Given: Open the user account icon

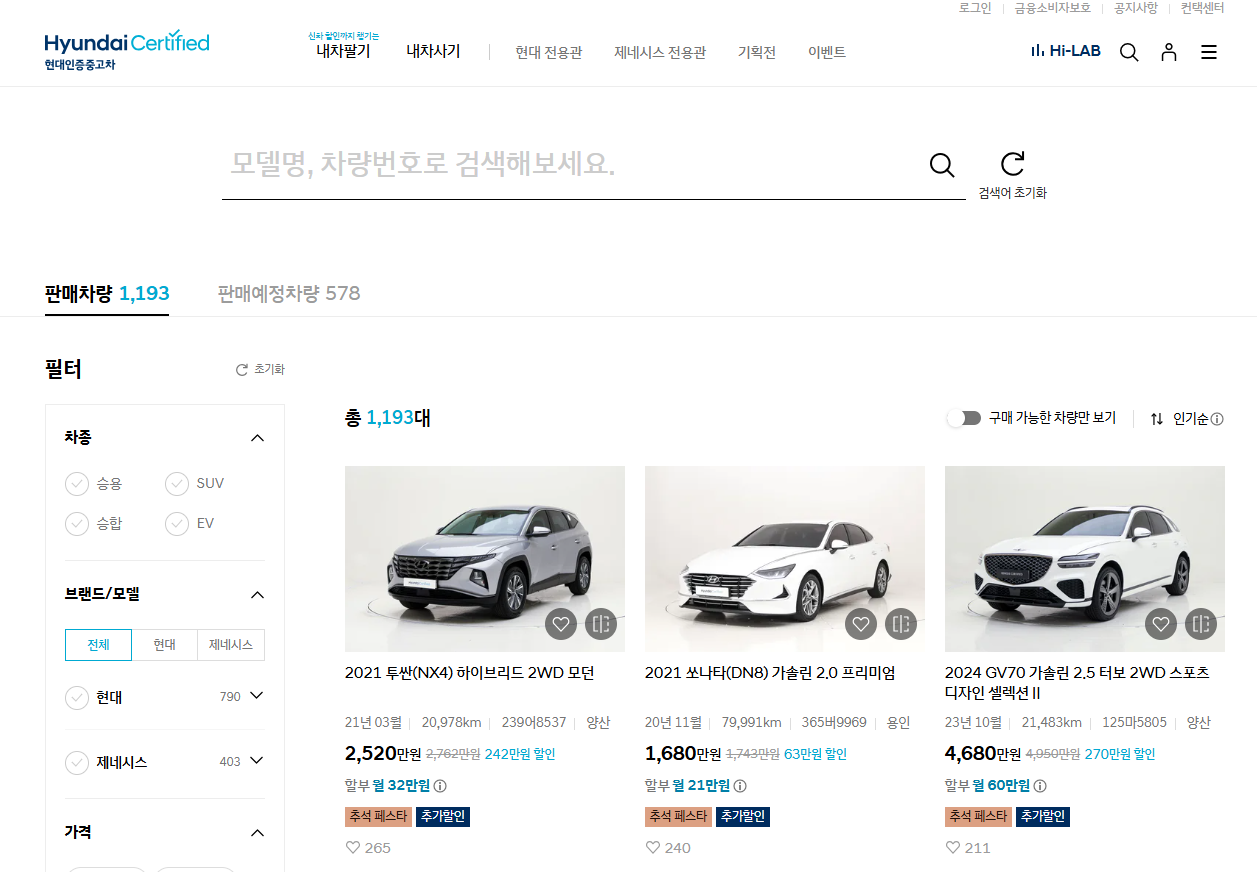Looking at the screenshot, I should [1169, 52].
